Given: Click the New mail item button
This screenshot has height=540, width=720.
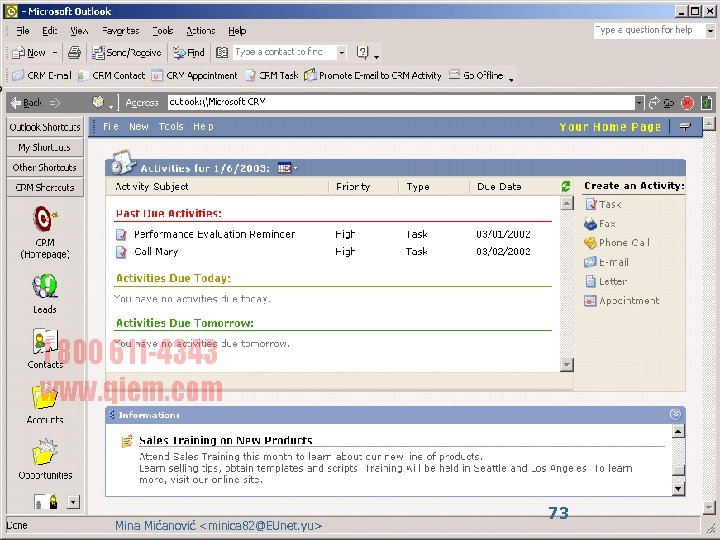Looking at the screenshot, I should [29, 53].
